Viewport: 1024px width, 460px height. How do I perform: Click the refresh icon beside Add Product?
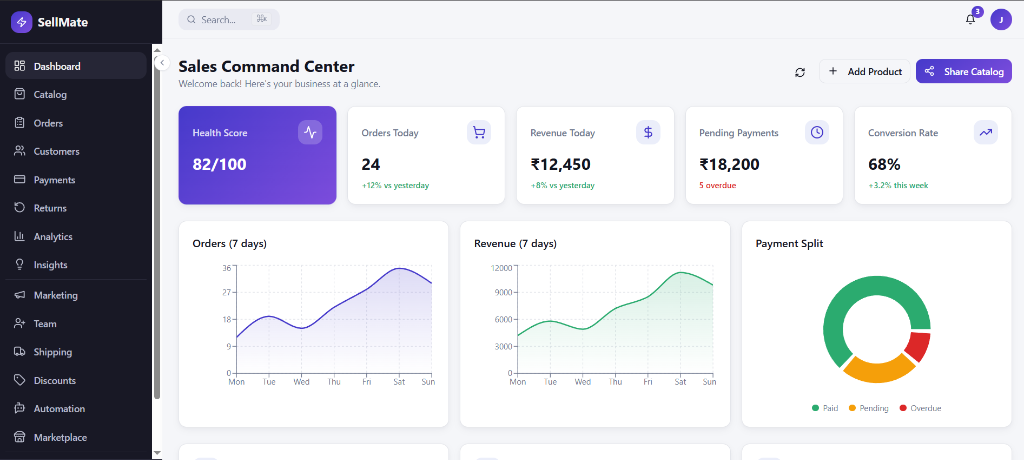click(x=800, y=72)
